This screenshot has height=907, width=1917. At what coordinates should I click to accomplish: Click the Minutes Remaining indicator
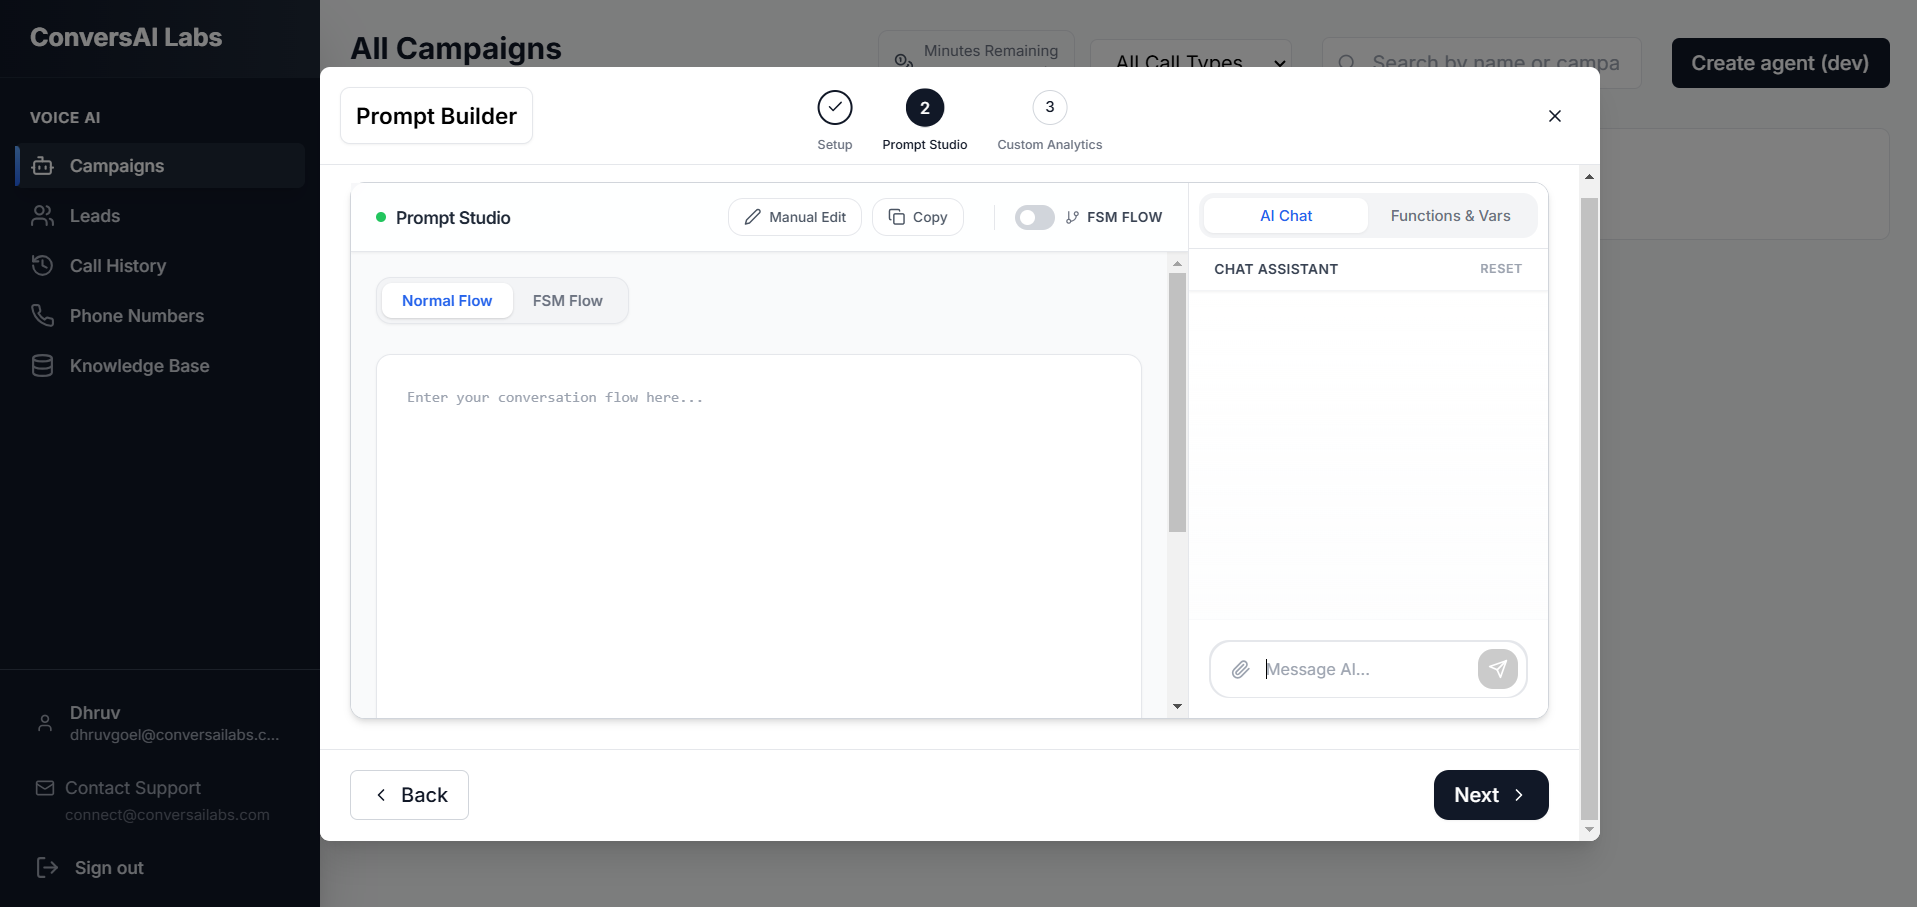click(x=976, y=51)
